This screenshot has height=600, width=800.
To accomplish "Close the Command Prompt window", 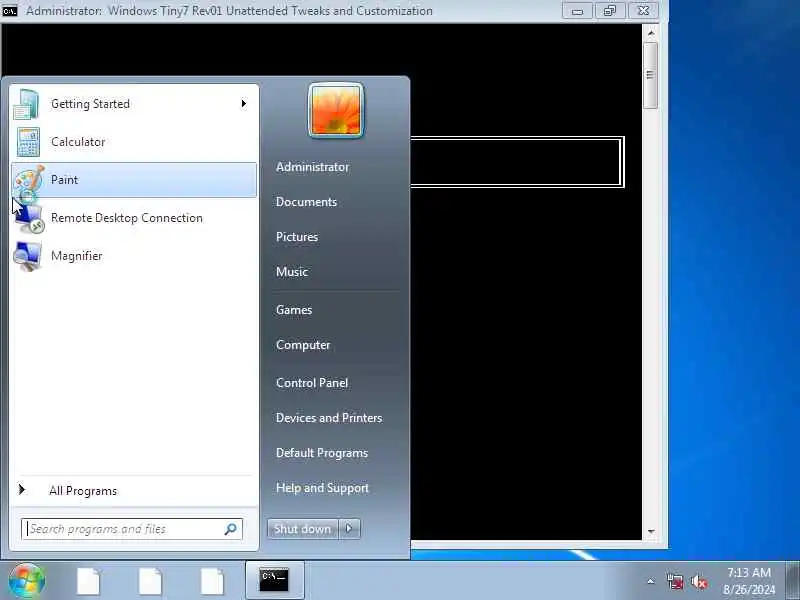I will [643, 11].
